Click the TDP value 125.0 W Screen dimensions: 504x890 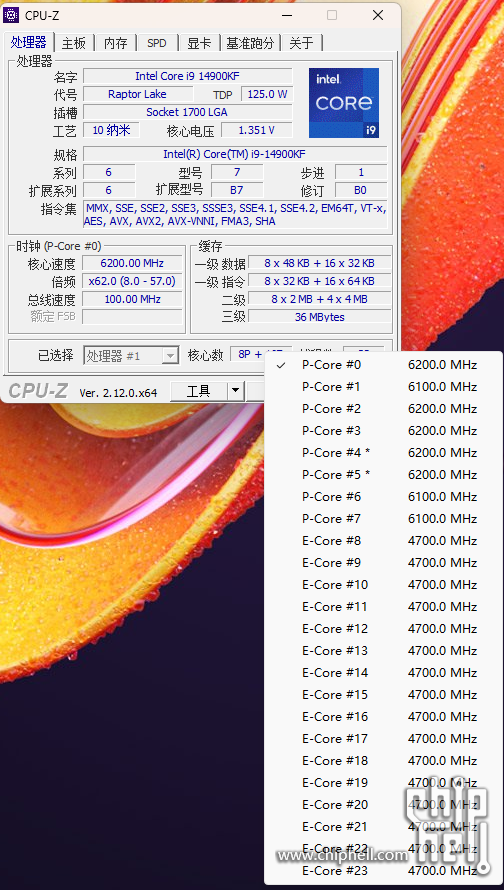click(x=267, y=94)
